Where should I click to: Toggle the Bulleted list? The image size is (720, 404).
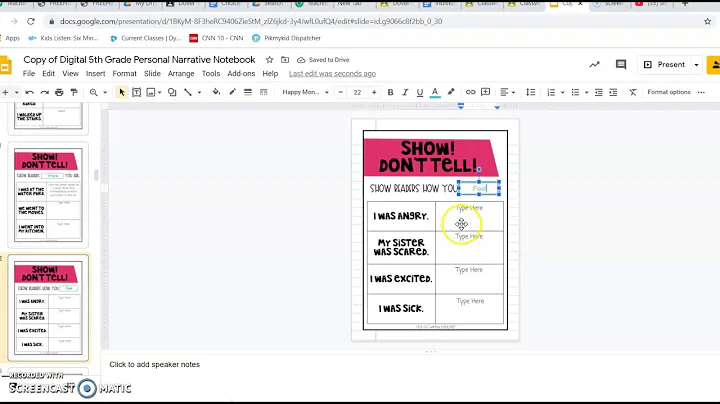coord(575,92)
